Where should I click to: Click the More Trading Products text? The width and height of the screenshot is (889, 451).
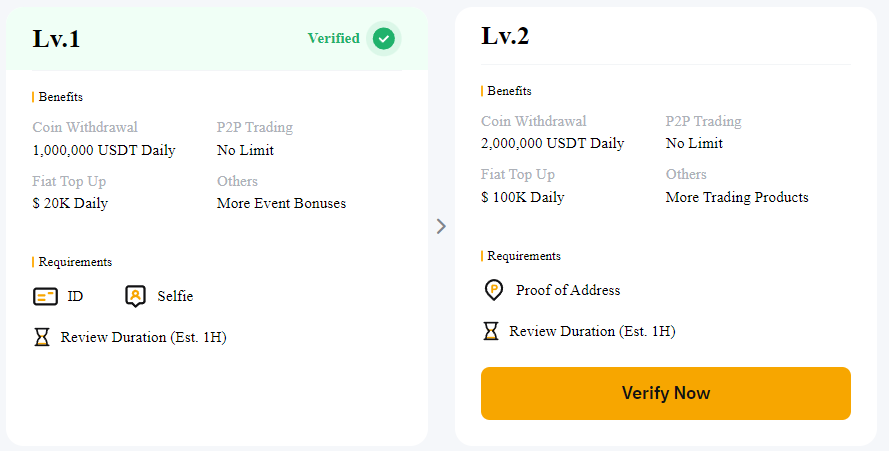[x=737, y=197]
